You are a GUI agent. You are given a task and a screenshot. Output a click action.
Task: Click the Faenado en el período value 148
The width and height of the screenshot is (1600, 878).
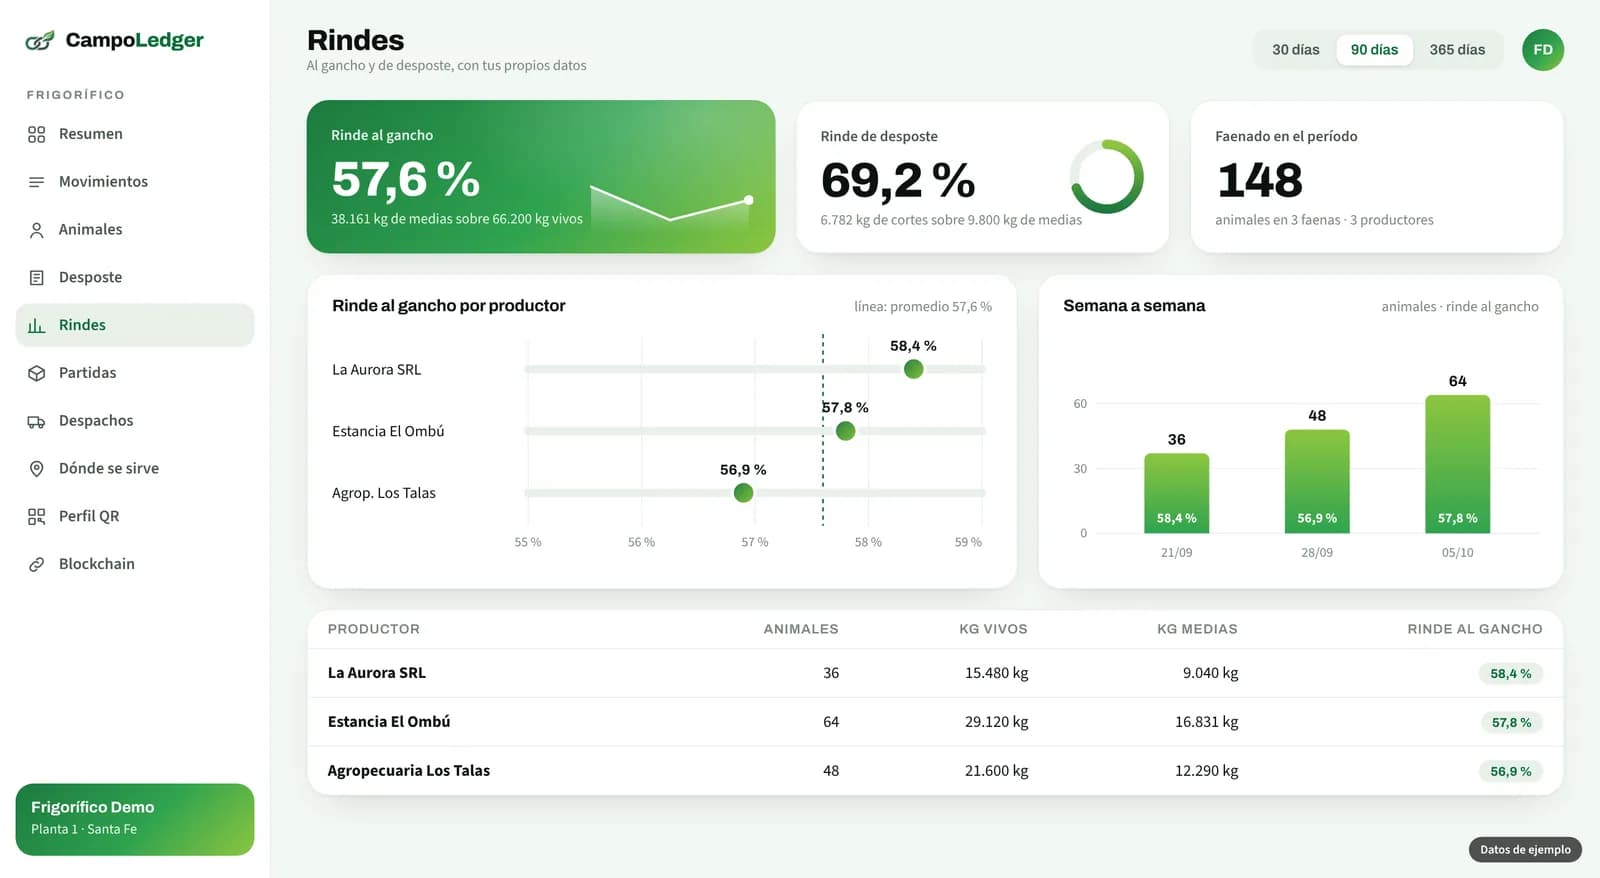pos(1260,181)
